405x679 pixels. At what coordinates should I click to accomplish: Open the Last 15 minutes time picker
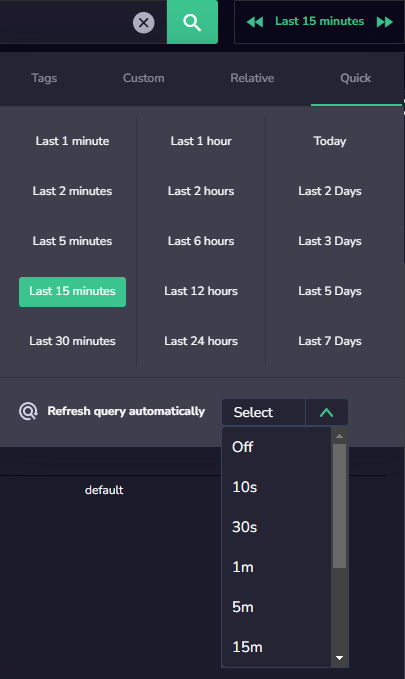(x=320, y=21)
